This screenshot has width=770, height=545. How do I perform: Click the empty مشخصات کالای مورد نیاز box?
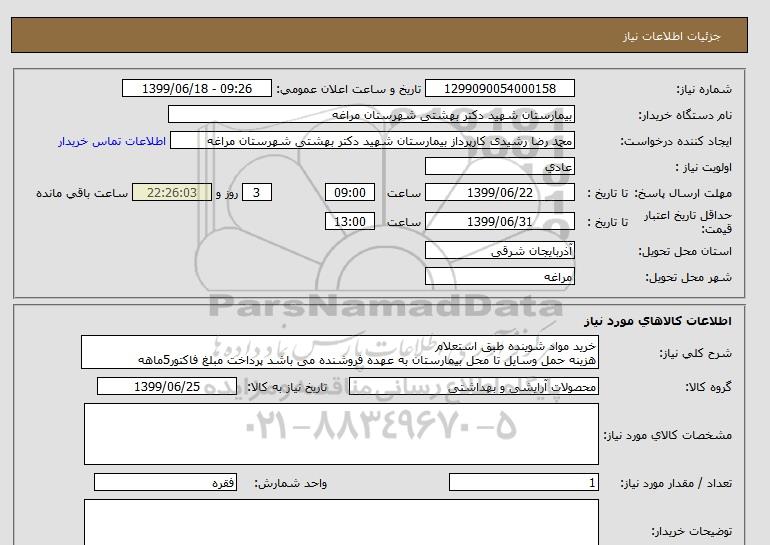[x=341, y=434]
